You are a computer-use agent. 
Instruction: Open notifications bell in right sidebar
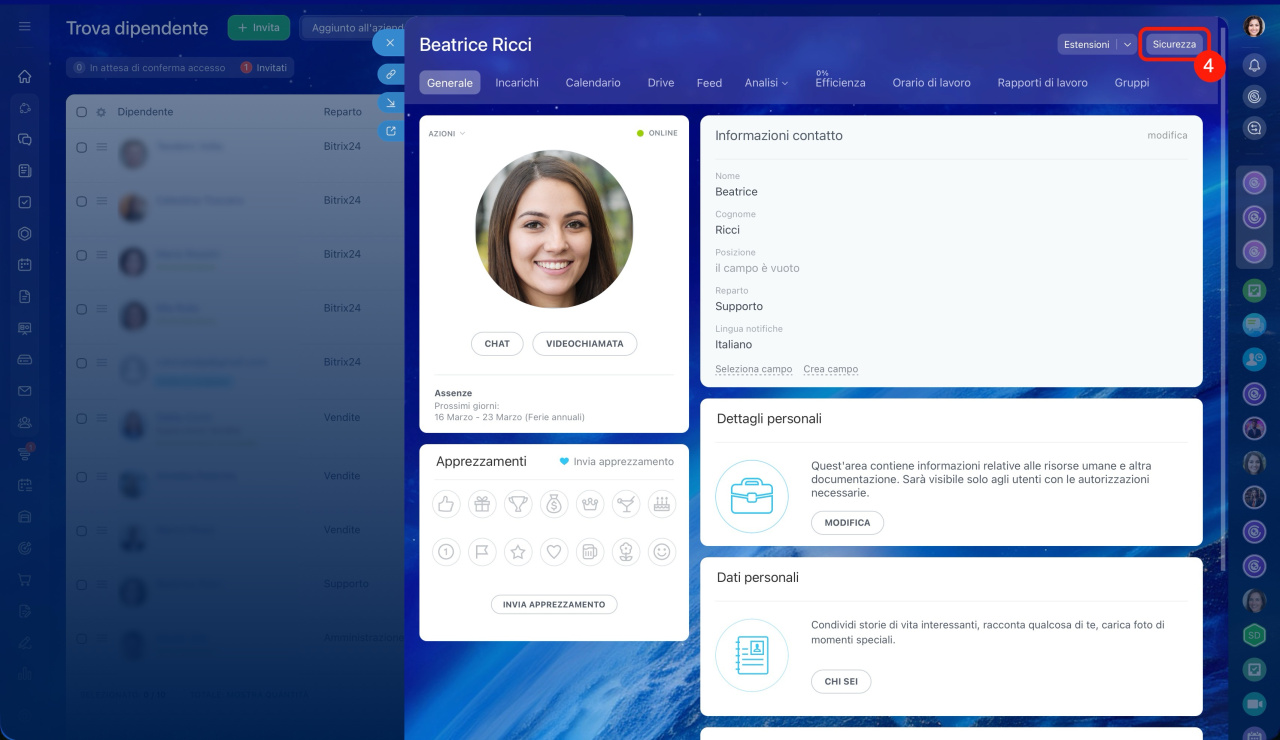point(1254,65)
